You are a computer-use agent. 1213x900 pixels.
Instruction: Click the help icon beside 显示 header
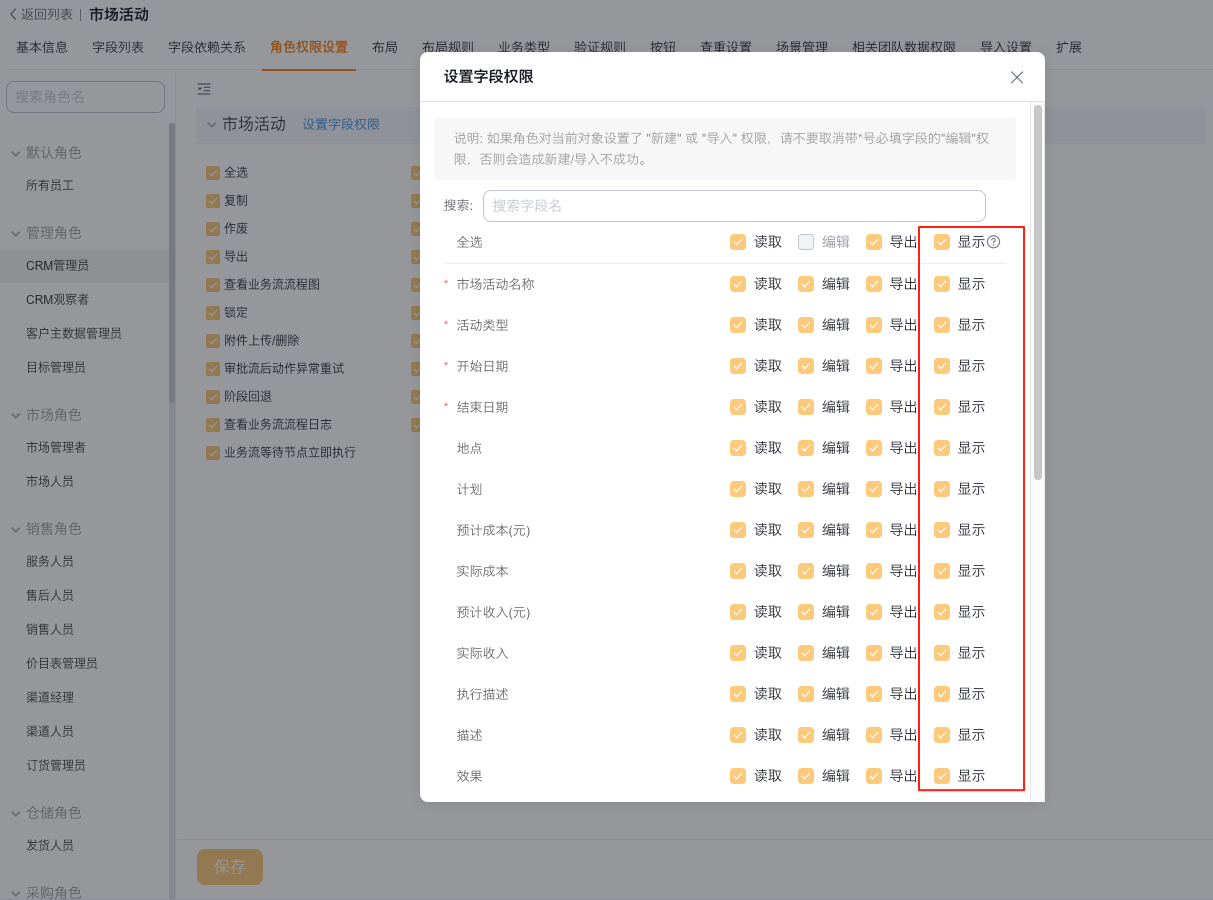(x=994, y=242)
